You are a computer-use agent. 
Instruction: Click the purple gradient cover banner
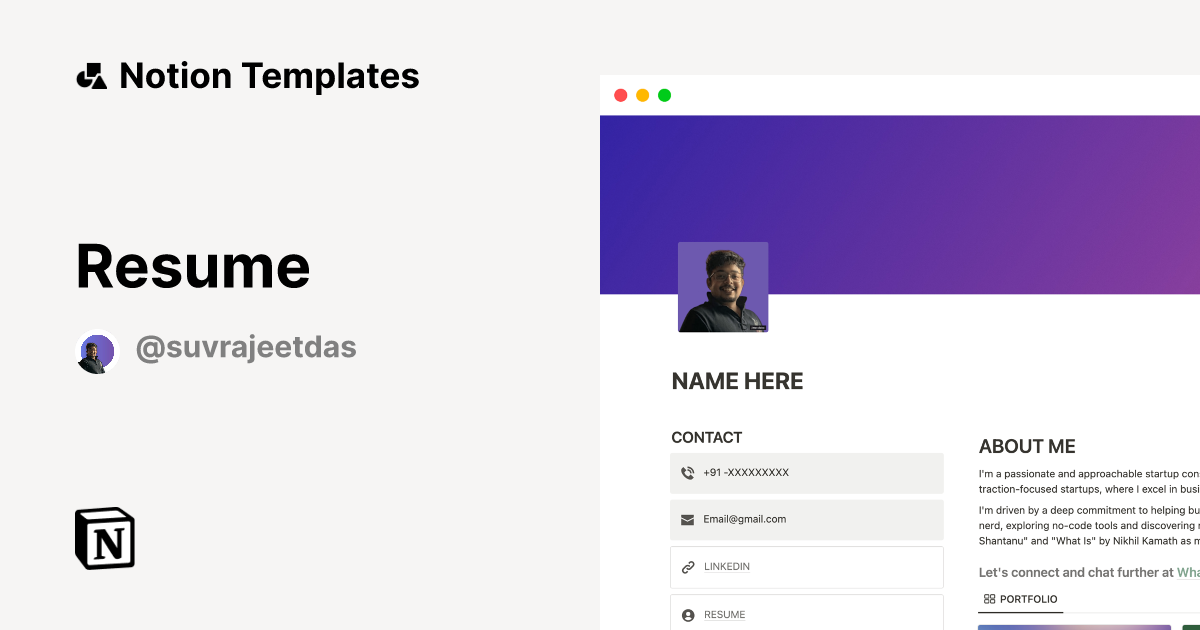950,190
